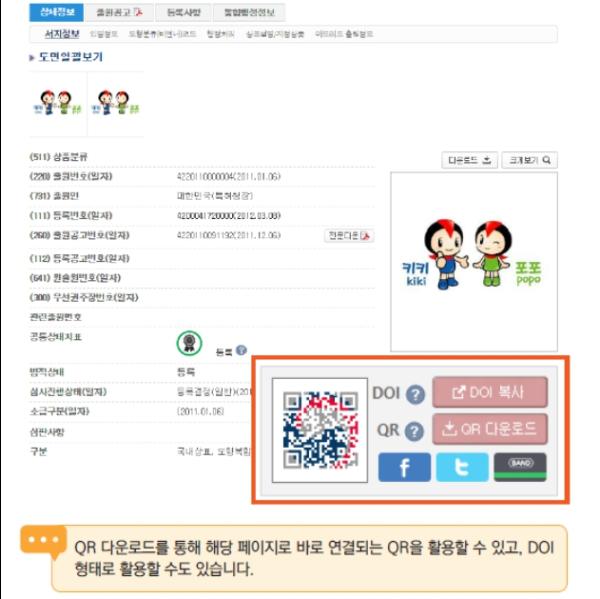
Task: Click the help icon beside 등록 status
Action: (x=241, y=350)
